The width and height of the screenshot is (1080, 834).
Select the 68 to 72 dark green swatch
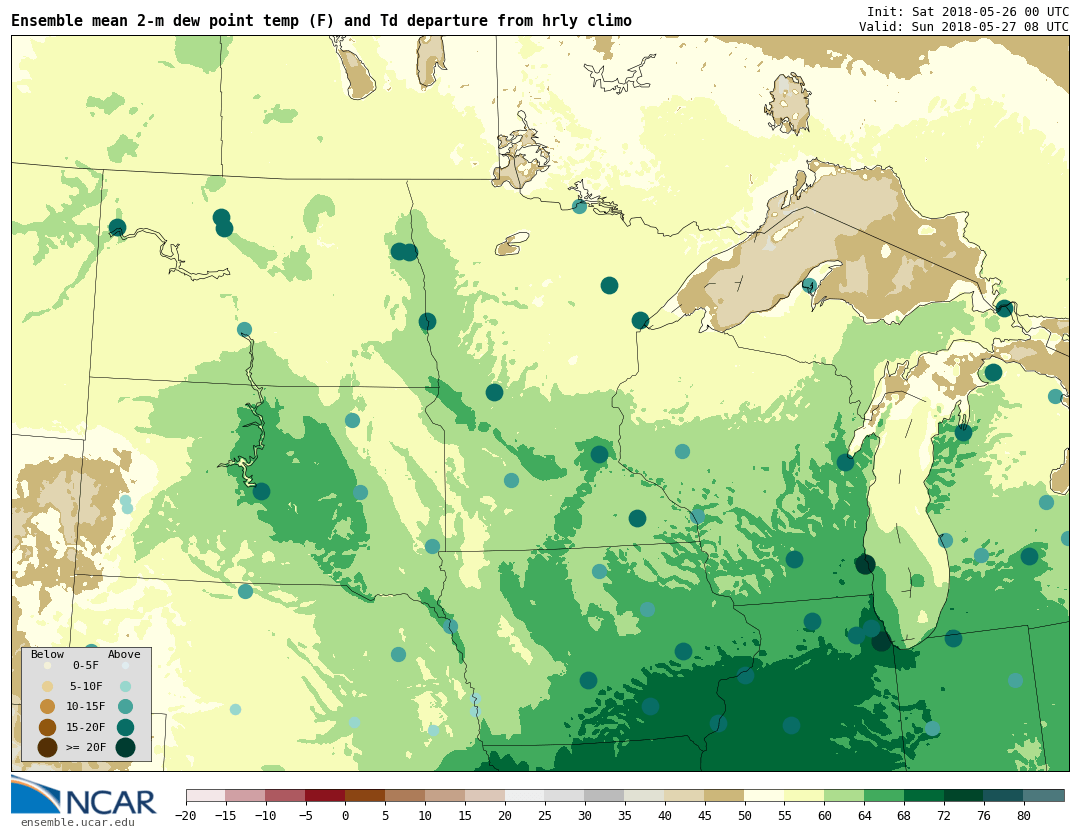(x=924, y=796)
